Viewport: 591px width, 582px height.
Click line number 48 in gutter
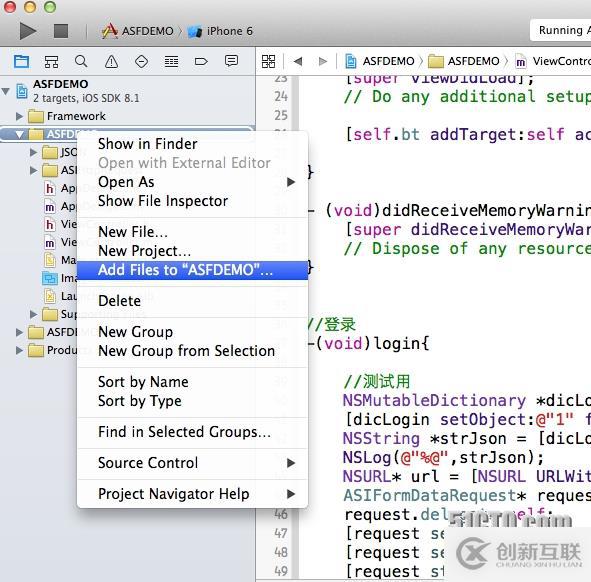tap(281, 552)
